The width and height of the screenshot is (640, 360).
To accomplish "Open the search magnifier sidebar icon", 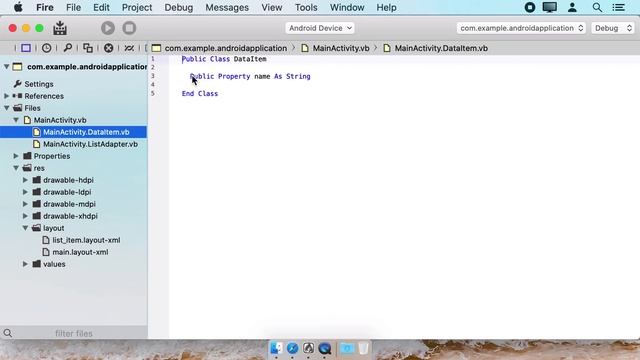I will [x=67, y=48].
